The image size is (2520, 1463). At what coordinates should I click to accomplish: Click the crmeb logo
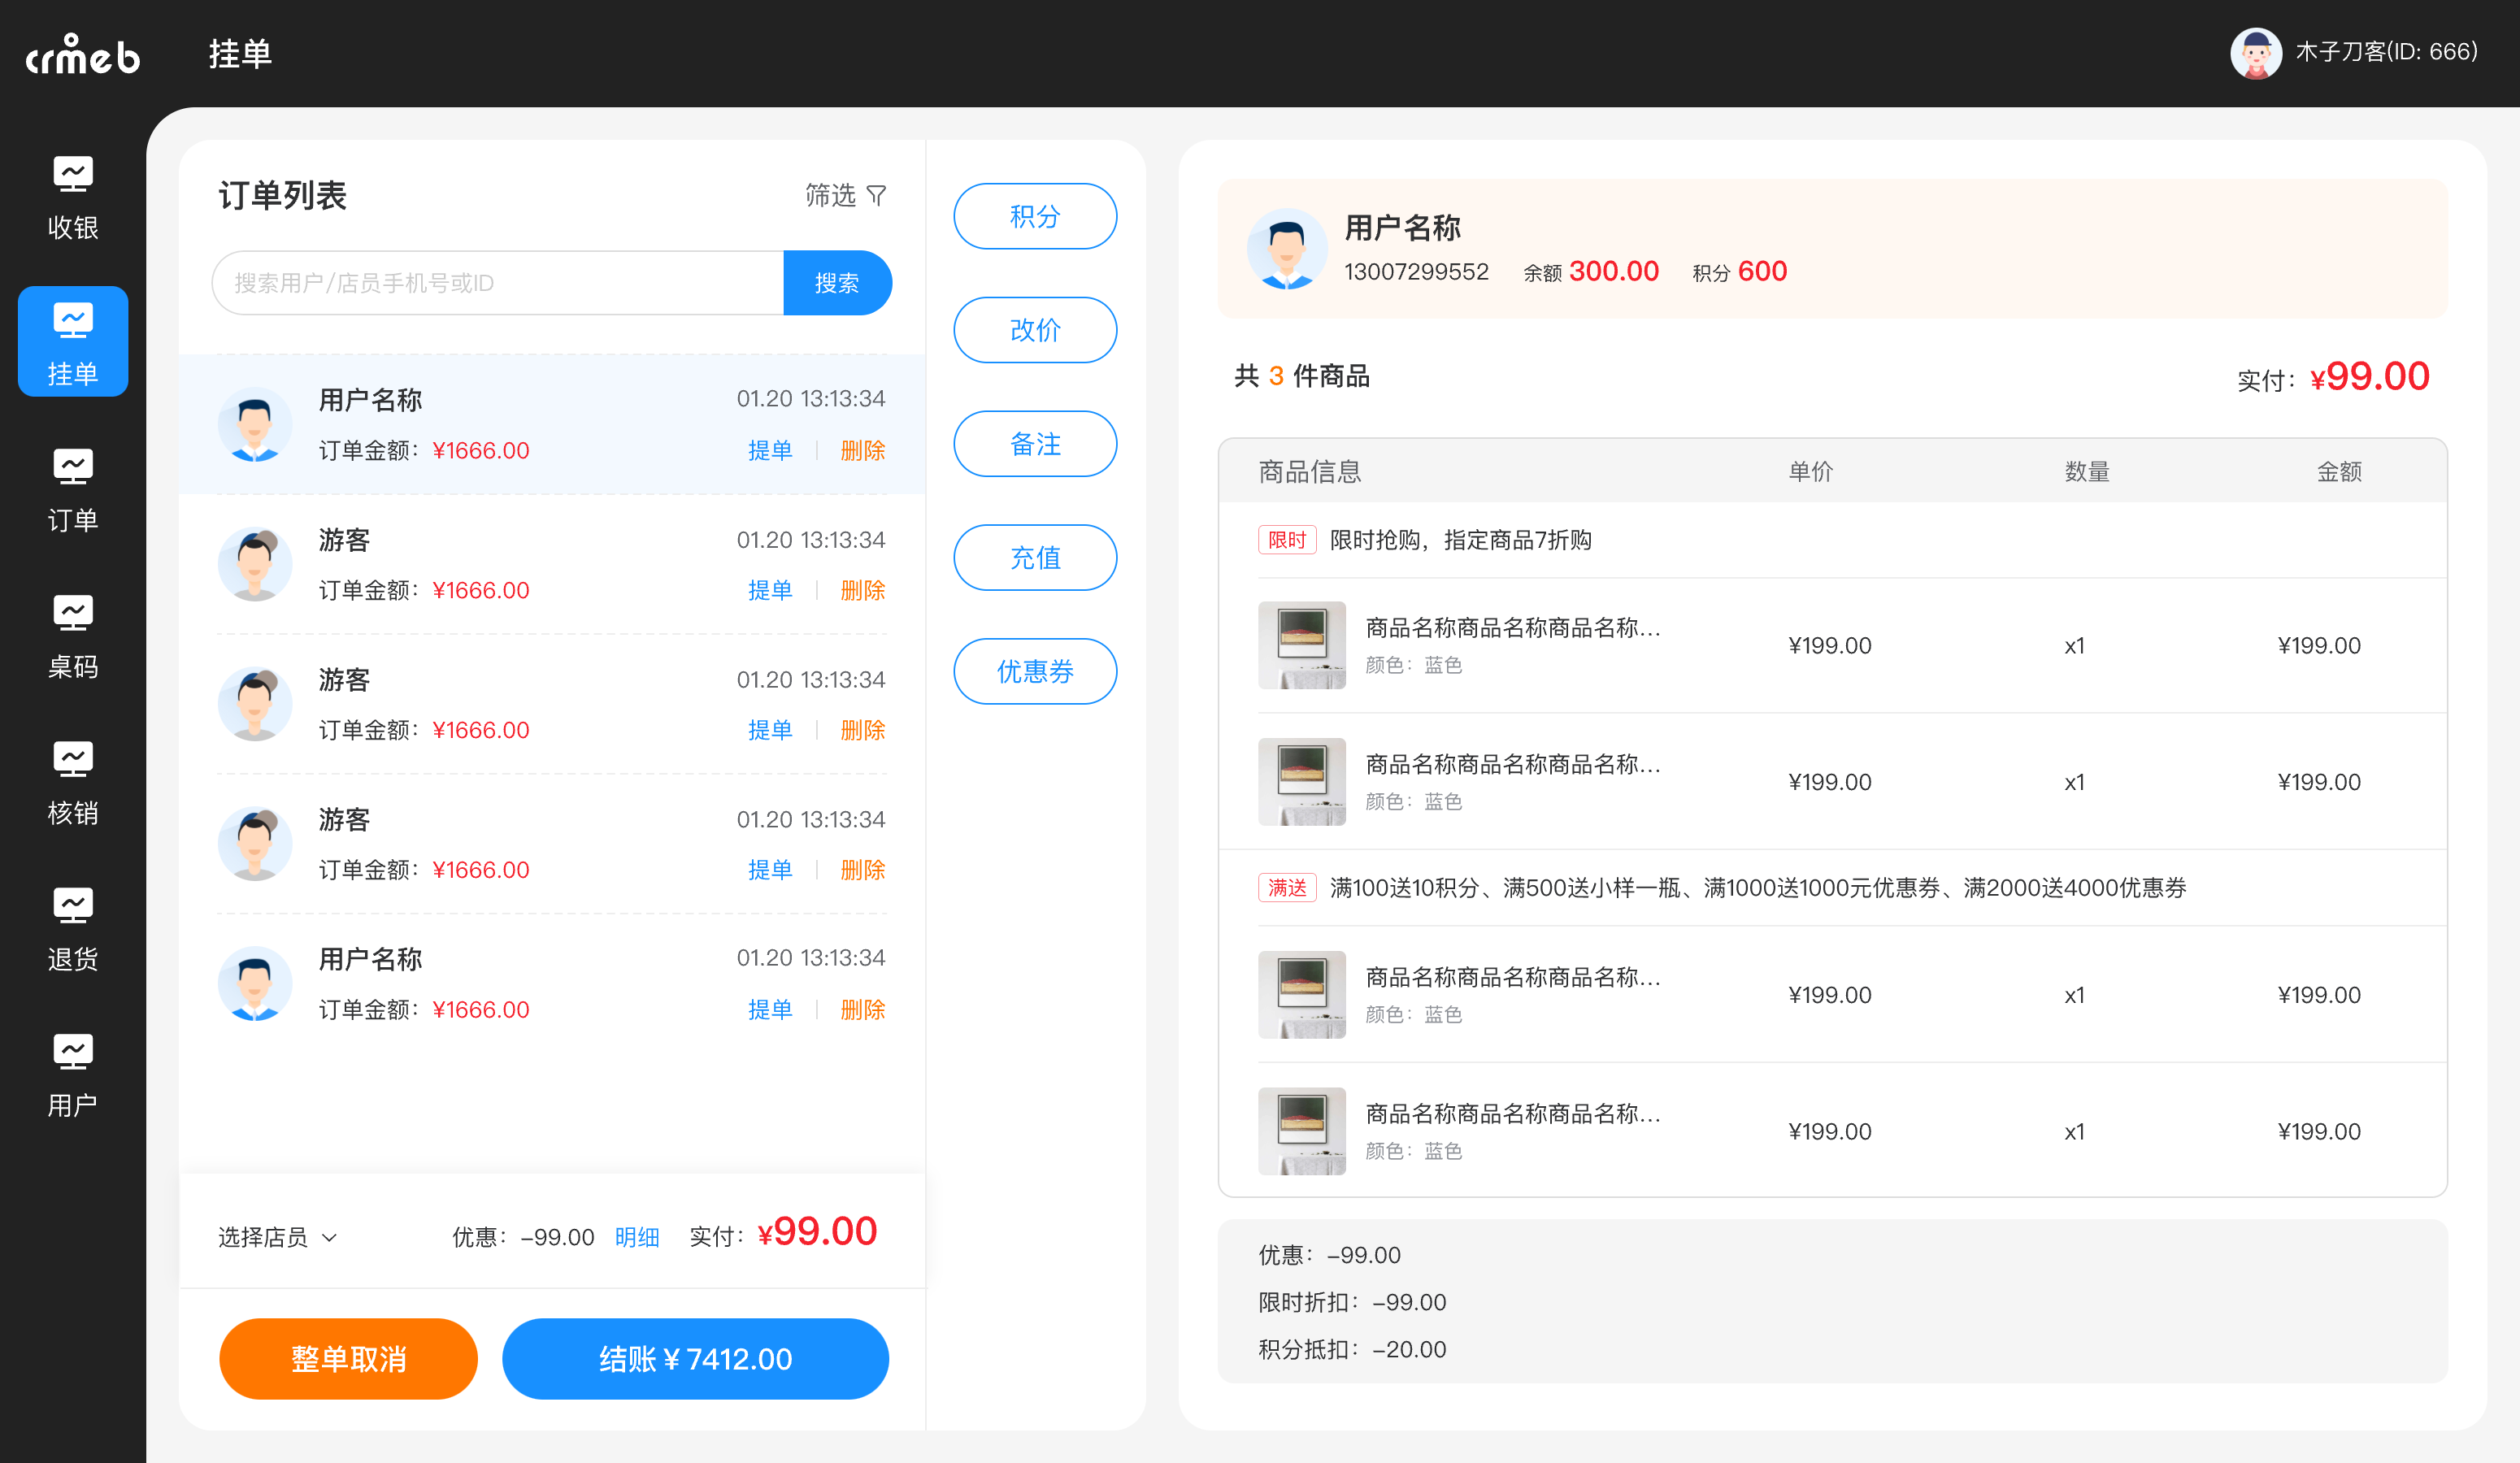point(82,54)
